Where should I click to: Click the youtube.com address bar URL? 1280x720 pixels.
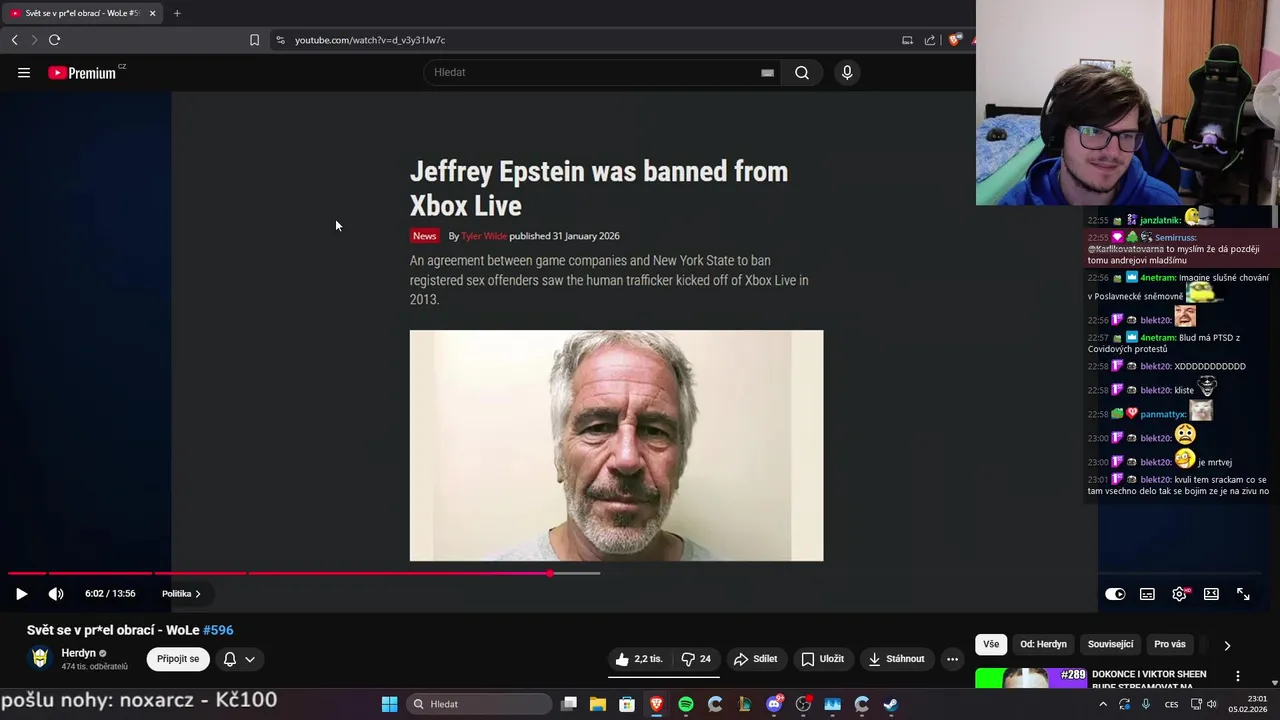tap(370, 40)
